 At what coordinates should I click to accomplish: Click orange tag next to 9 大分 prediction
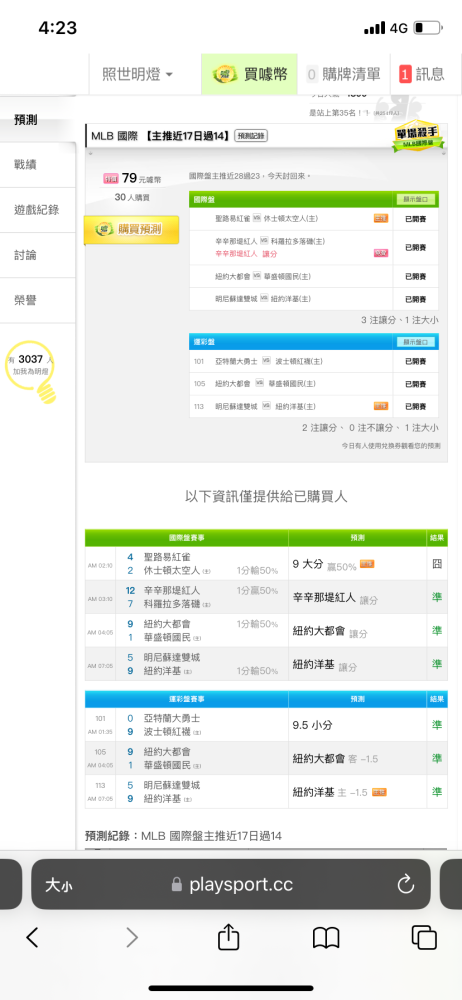click(x=367, y=564)
